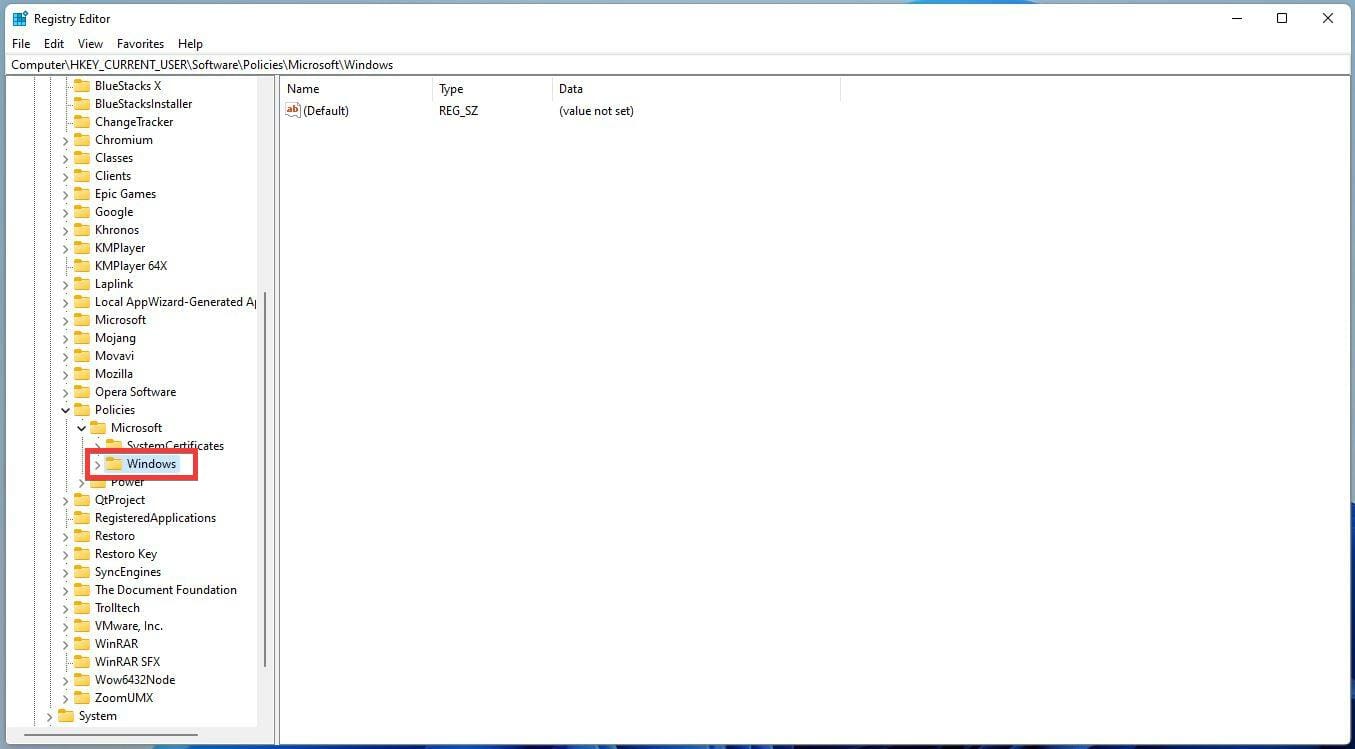Click the Epic Games folder icon
The width and height of the screenshot is (1355, 749).
tap(81, 193)
